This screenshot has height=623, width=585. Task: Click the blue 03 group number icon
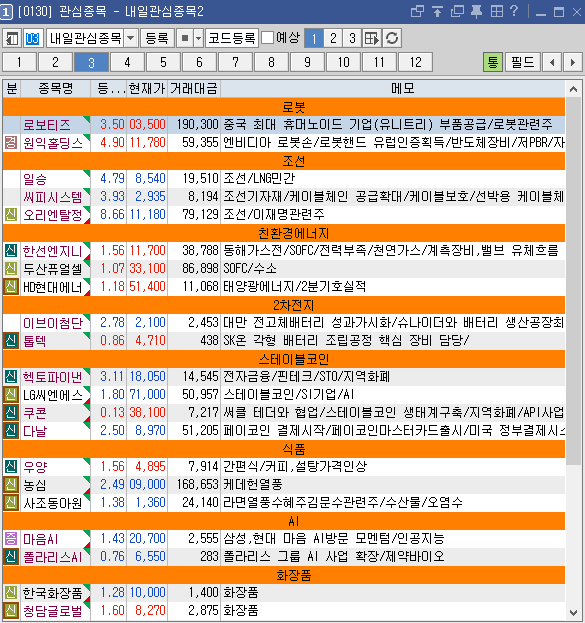click(x=32, y=39)
